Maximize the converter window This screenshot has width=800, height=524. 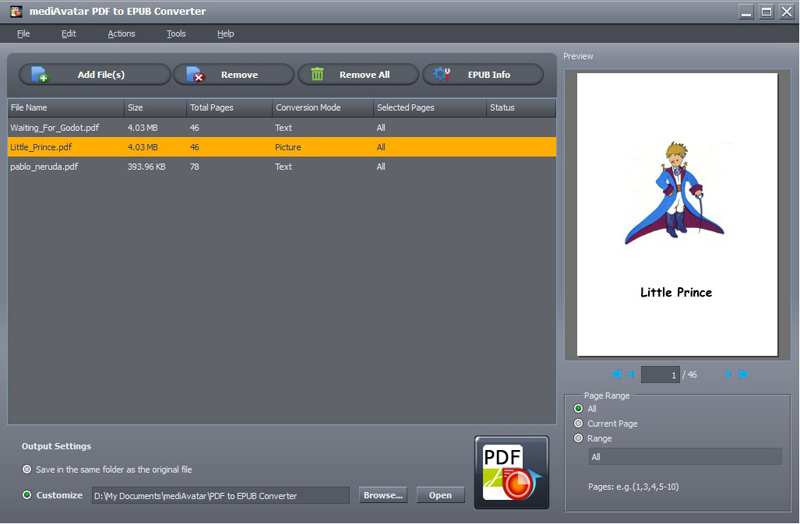(766, 12)
